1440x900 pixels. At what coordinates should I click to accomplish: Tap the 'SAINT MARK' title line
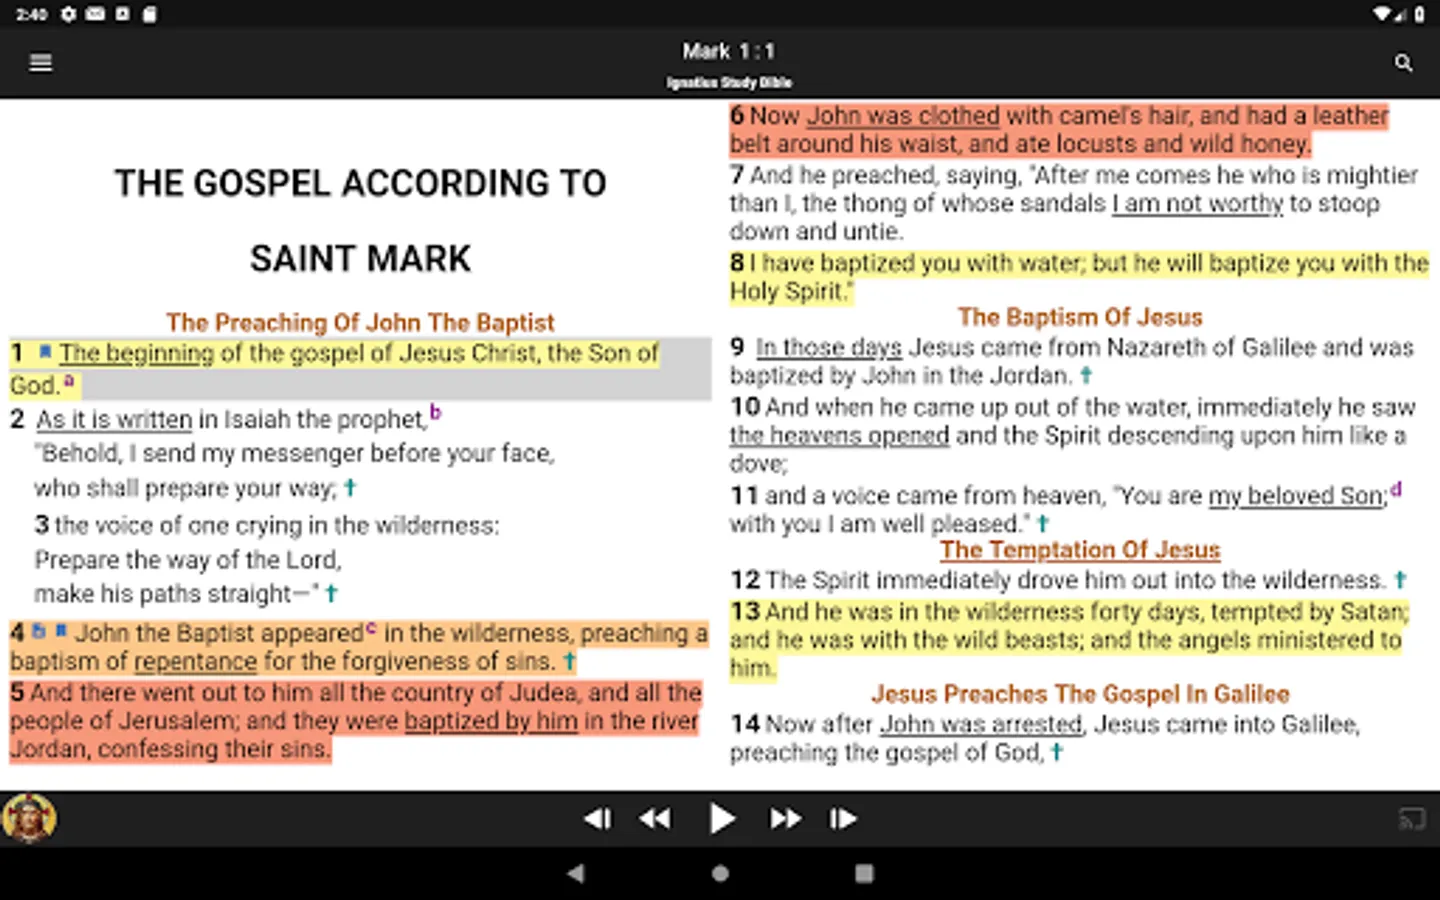(x=360, y=259)
